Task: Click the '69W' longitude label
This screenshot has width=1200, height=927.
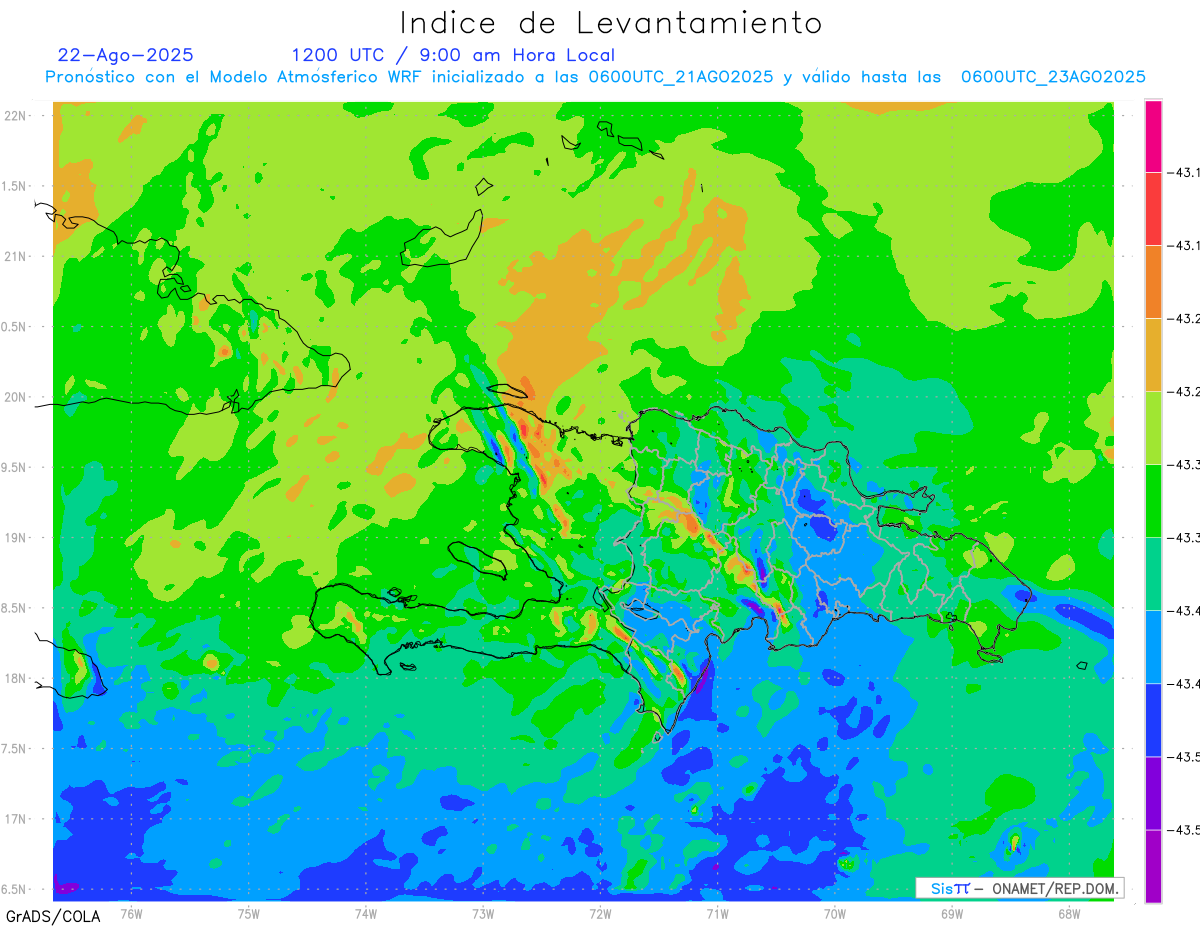Action: [952, 913]
